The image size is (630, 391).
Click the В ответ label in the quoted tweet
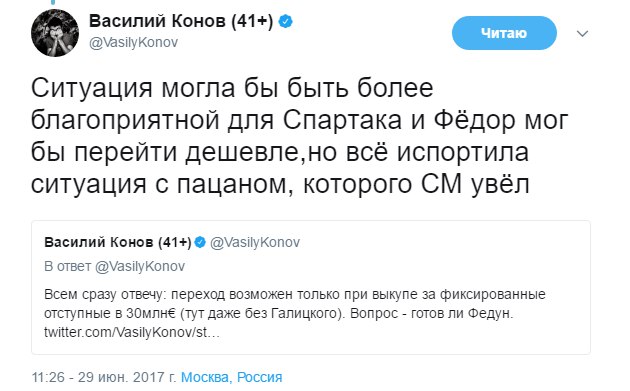click(x=68, y=266)
